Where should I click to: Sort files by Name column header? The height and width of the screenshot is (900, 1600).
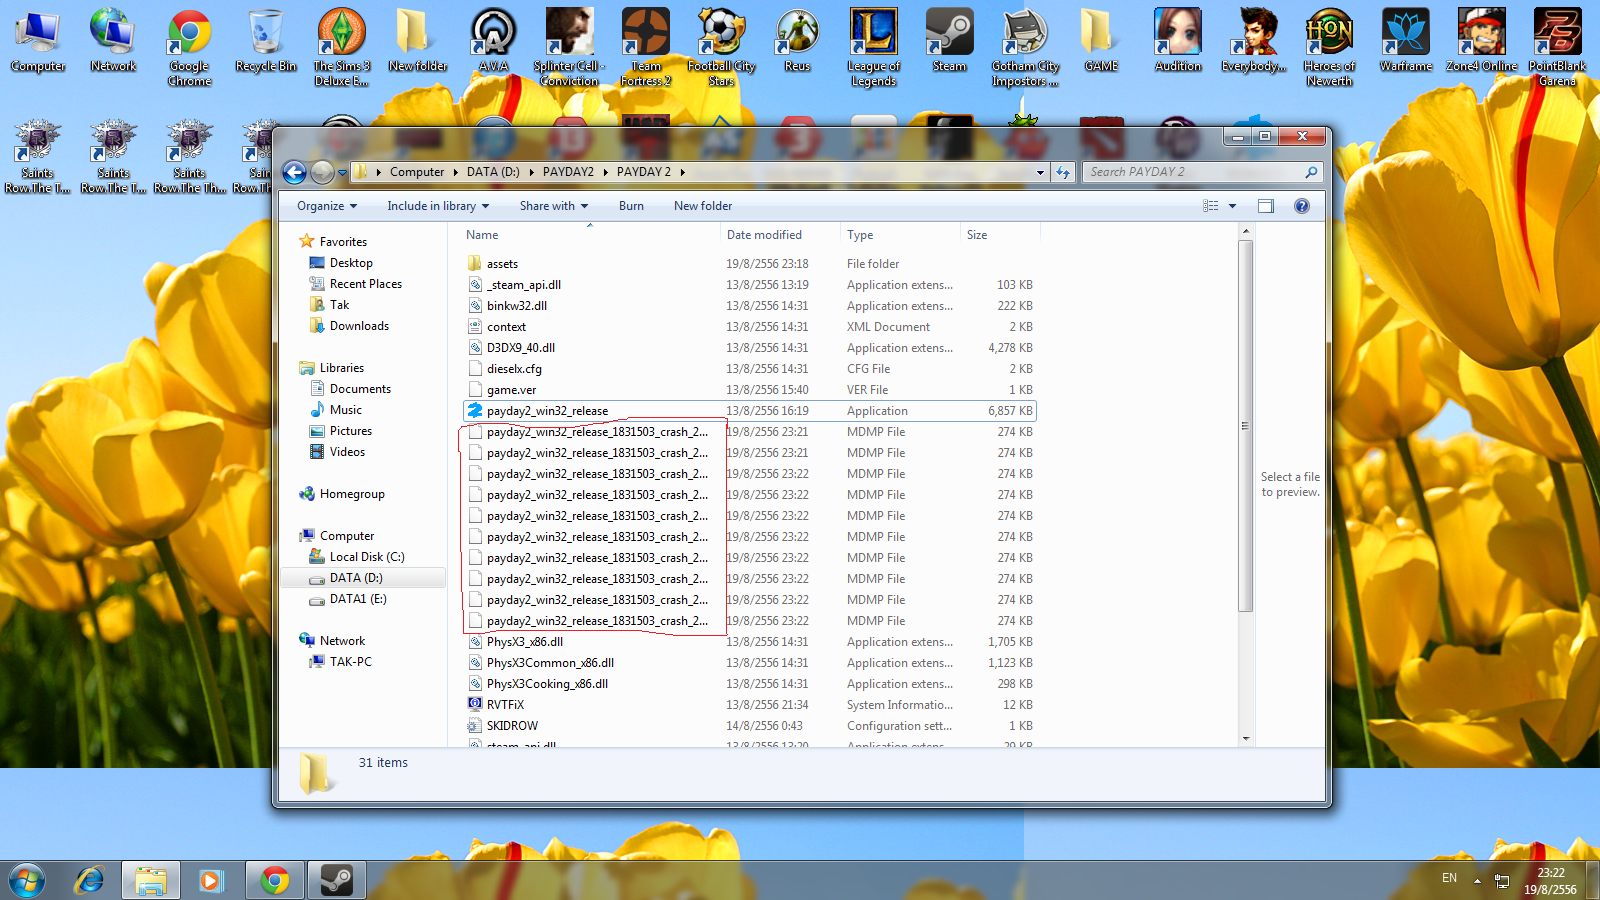point(590,235)
